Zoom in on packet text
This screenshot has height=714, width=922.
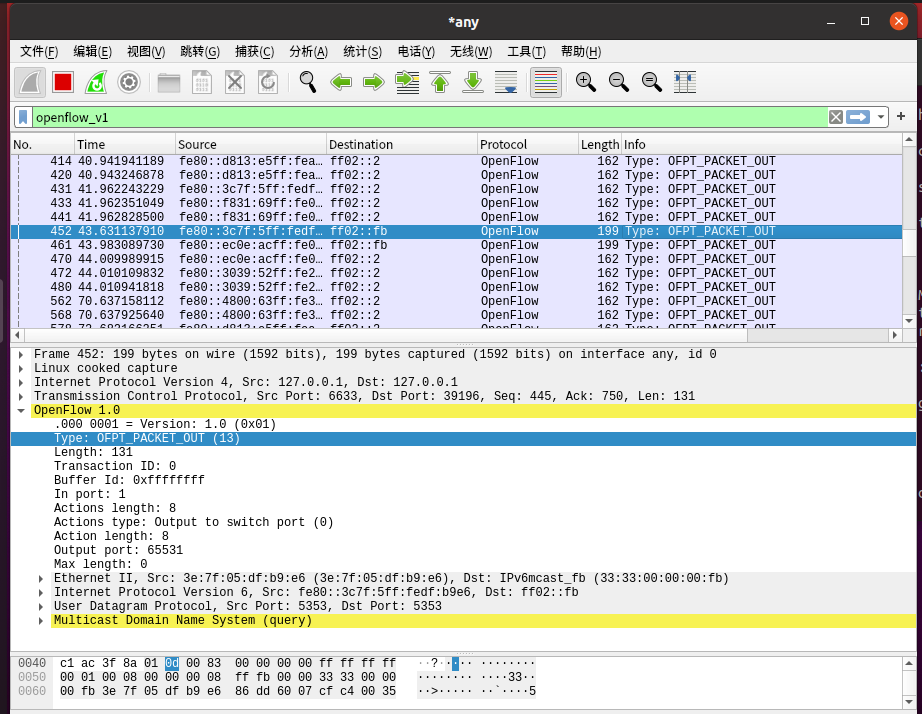(586, 82)
